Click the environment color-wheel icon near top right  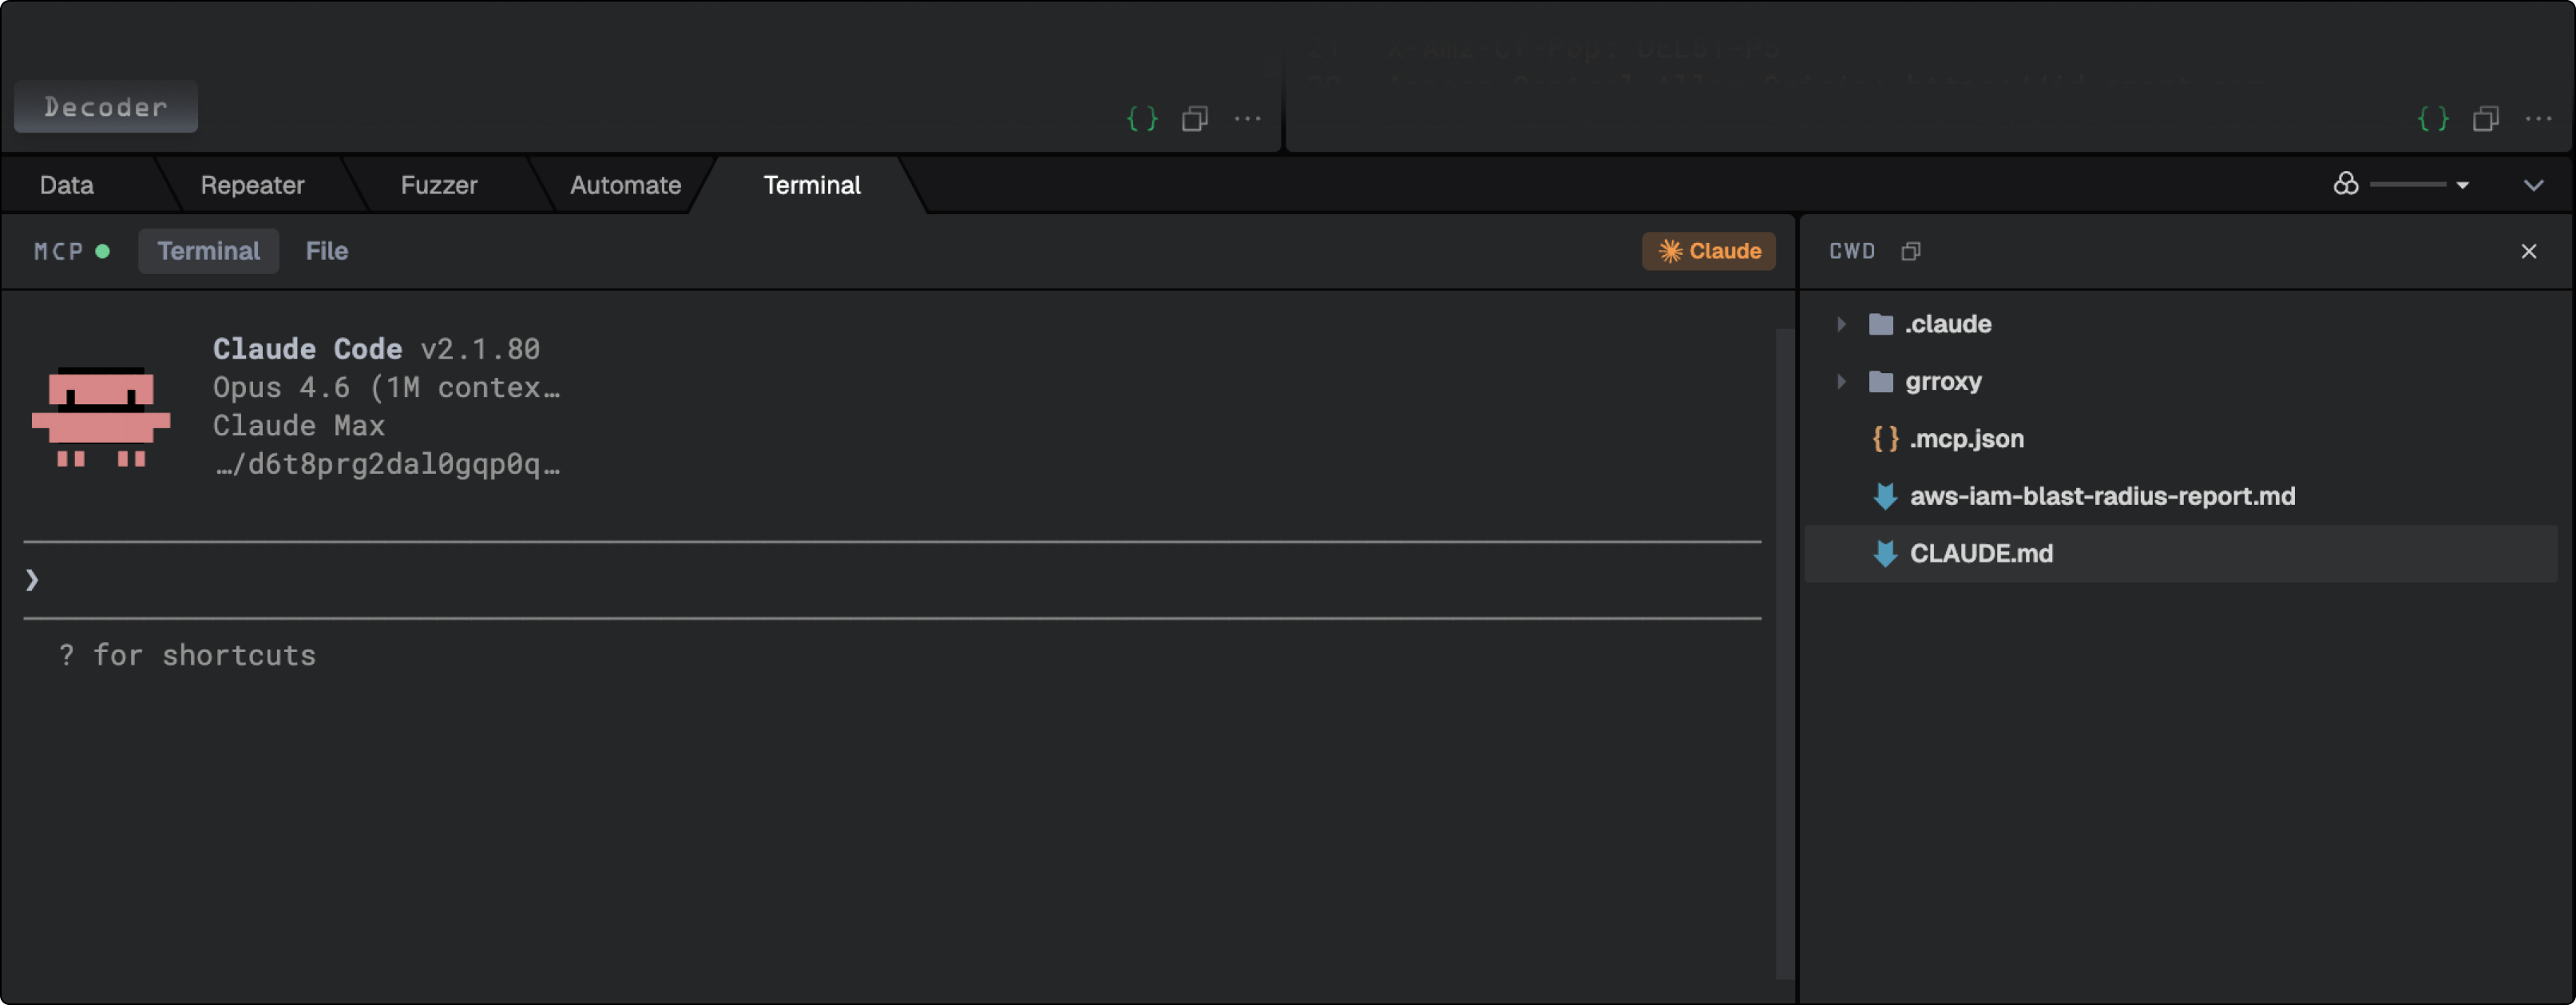[x=2347, y=184]
